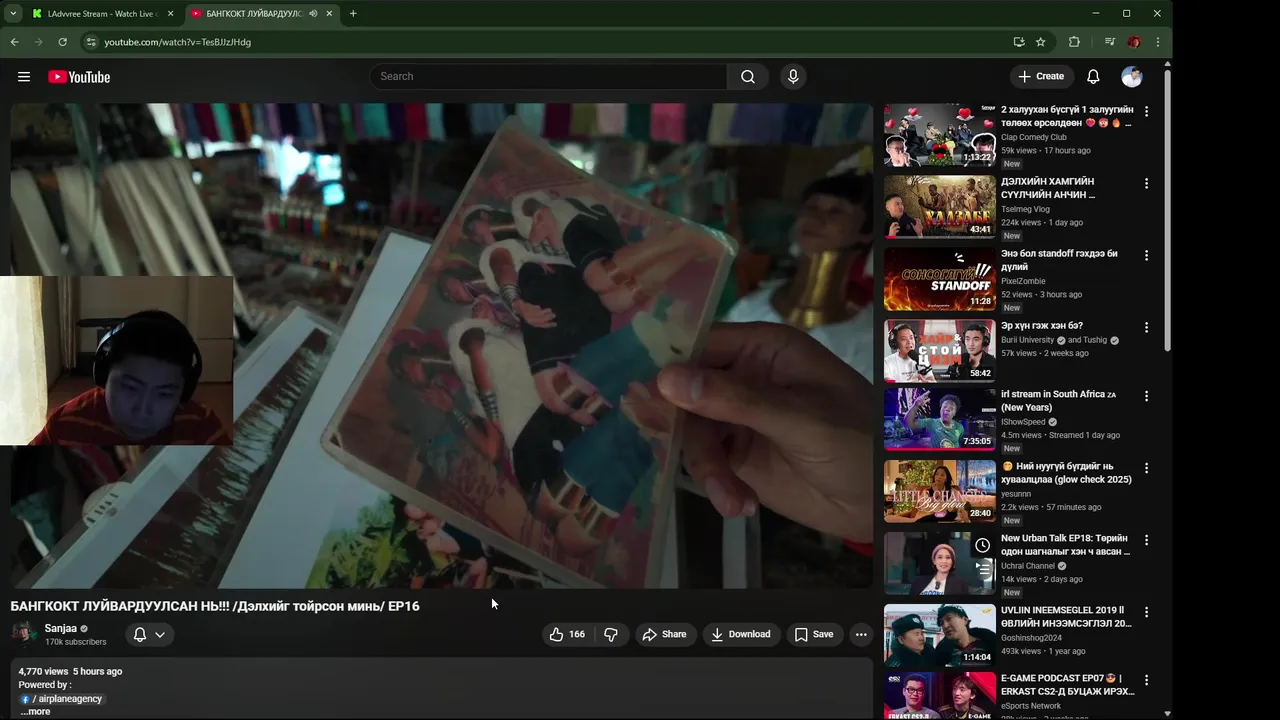This screenshot has height=720, width=1280.
Task: Close the БАНГКОКТ YouTube tab
Action: 329,14
